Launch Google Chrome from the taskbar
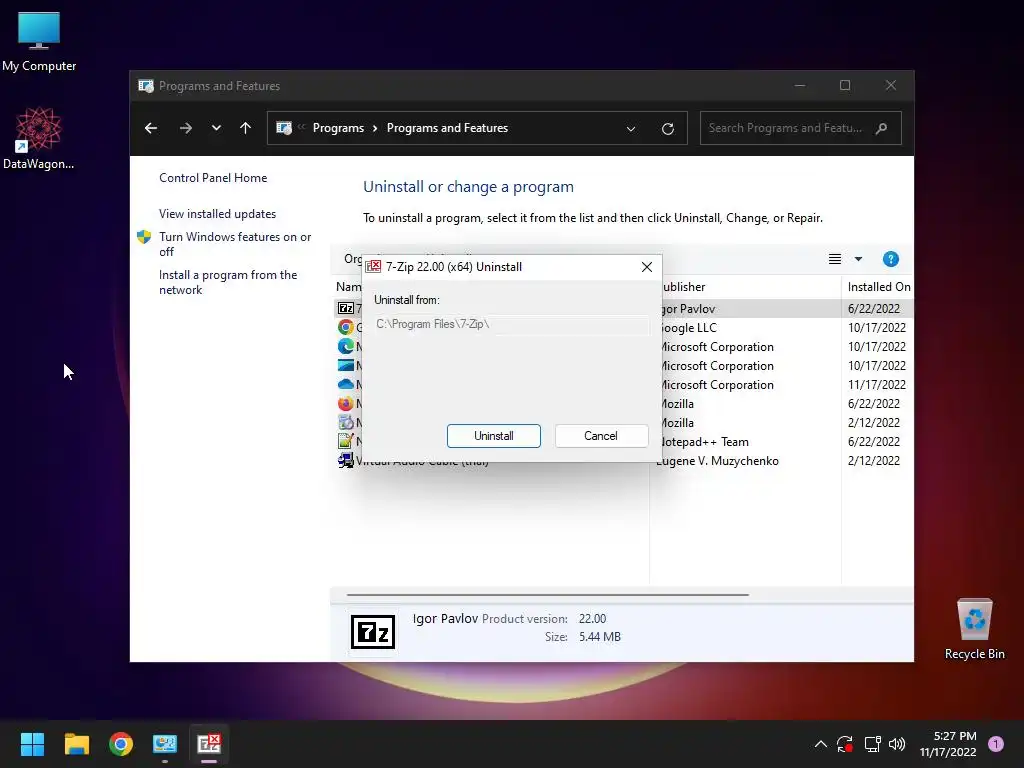This screenshot has height=768, width=1024. [121, 744]
